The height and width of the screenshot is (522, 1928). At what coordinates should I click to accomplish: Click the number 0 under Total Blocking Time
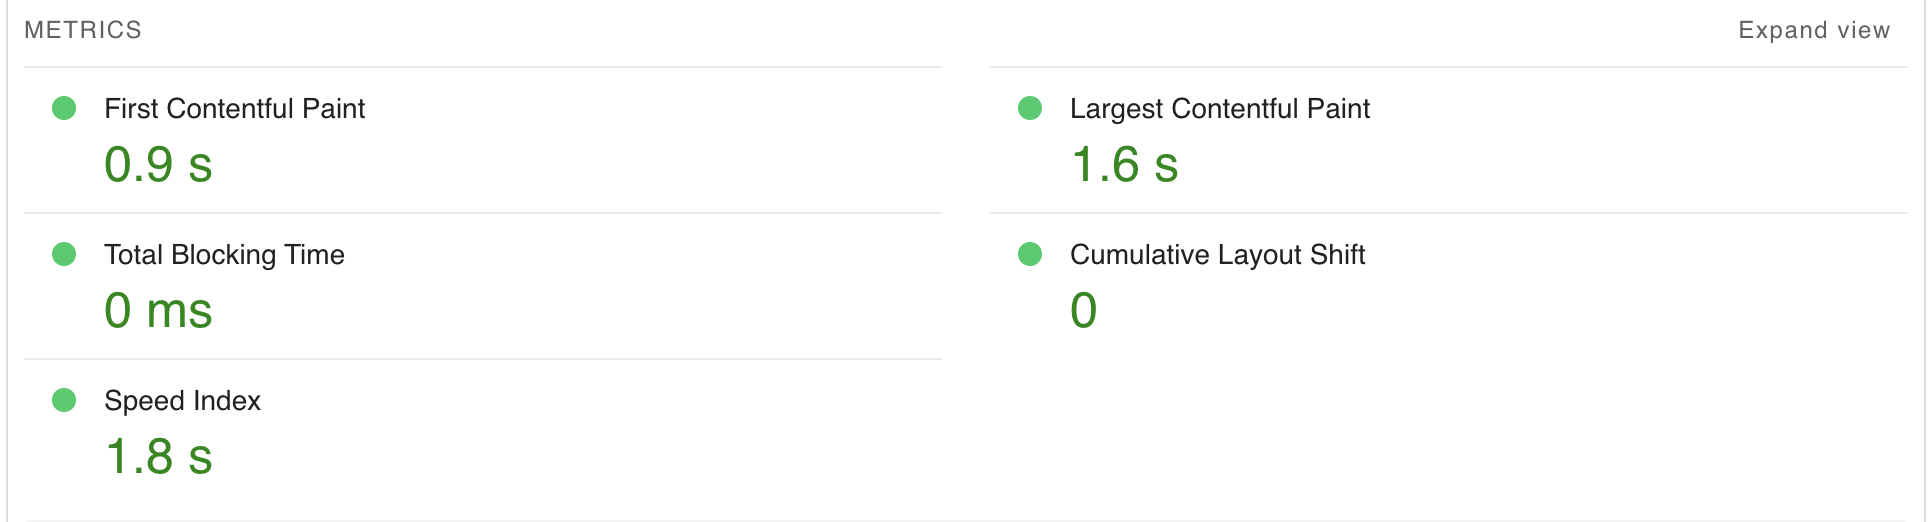pos(118,310)
